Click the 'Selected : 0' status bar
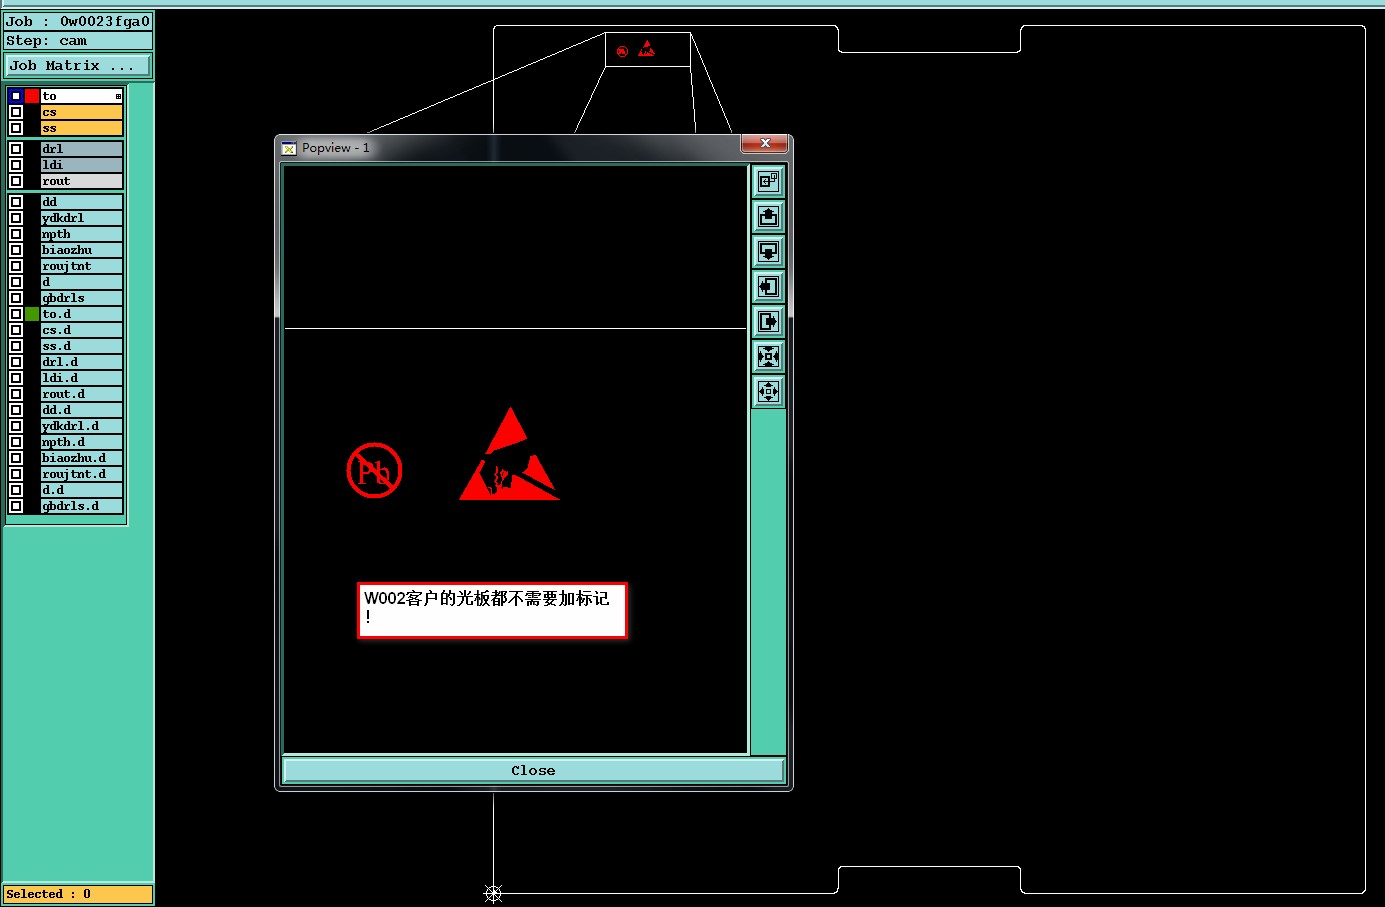The height and width of the screenshot is (907, 1385). click(x=78, y=894)
